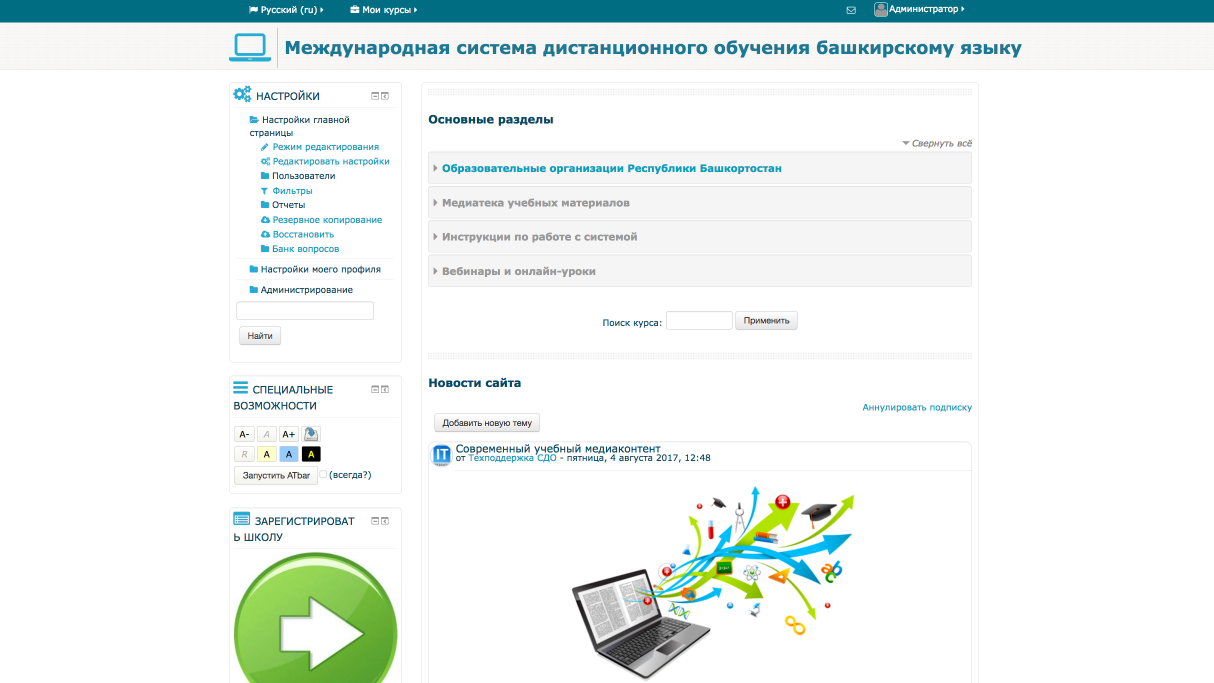Select the black background yellow text scheme
The image size is (1214, 683).
(311, 454)
